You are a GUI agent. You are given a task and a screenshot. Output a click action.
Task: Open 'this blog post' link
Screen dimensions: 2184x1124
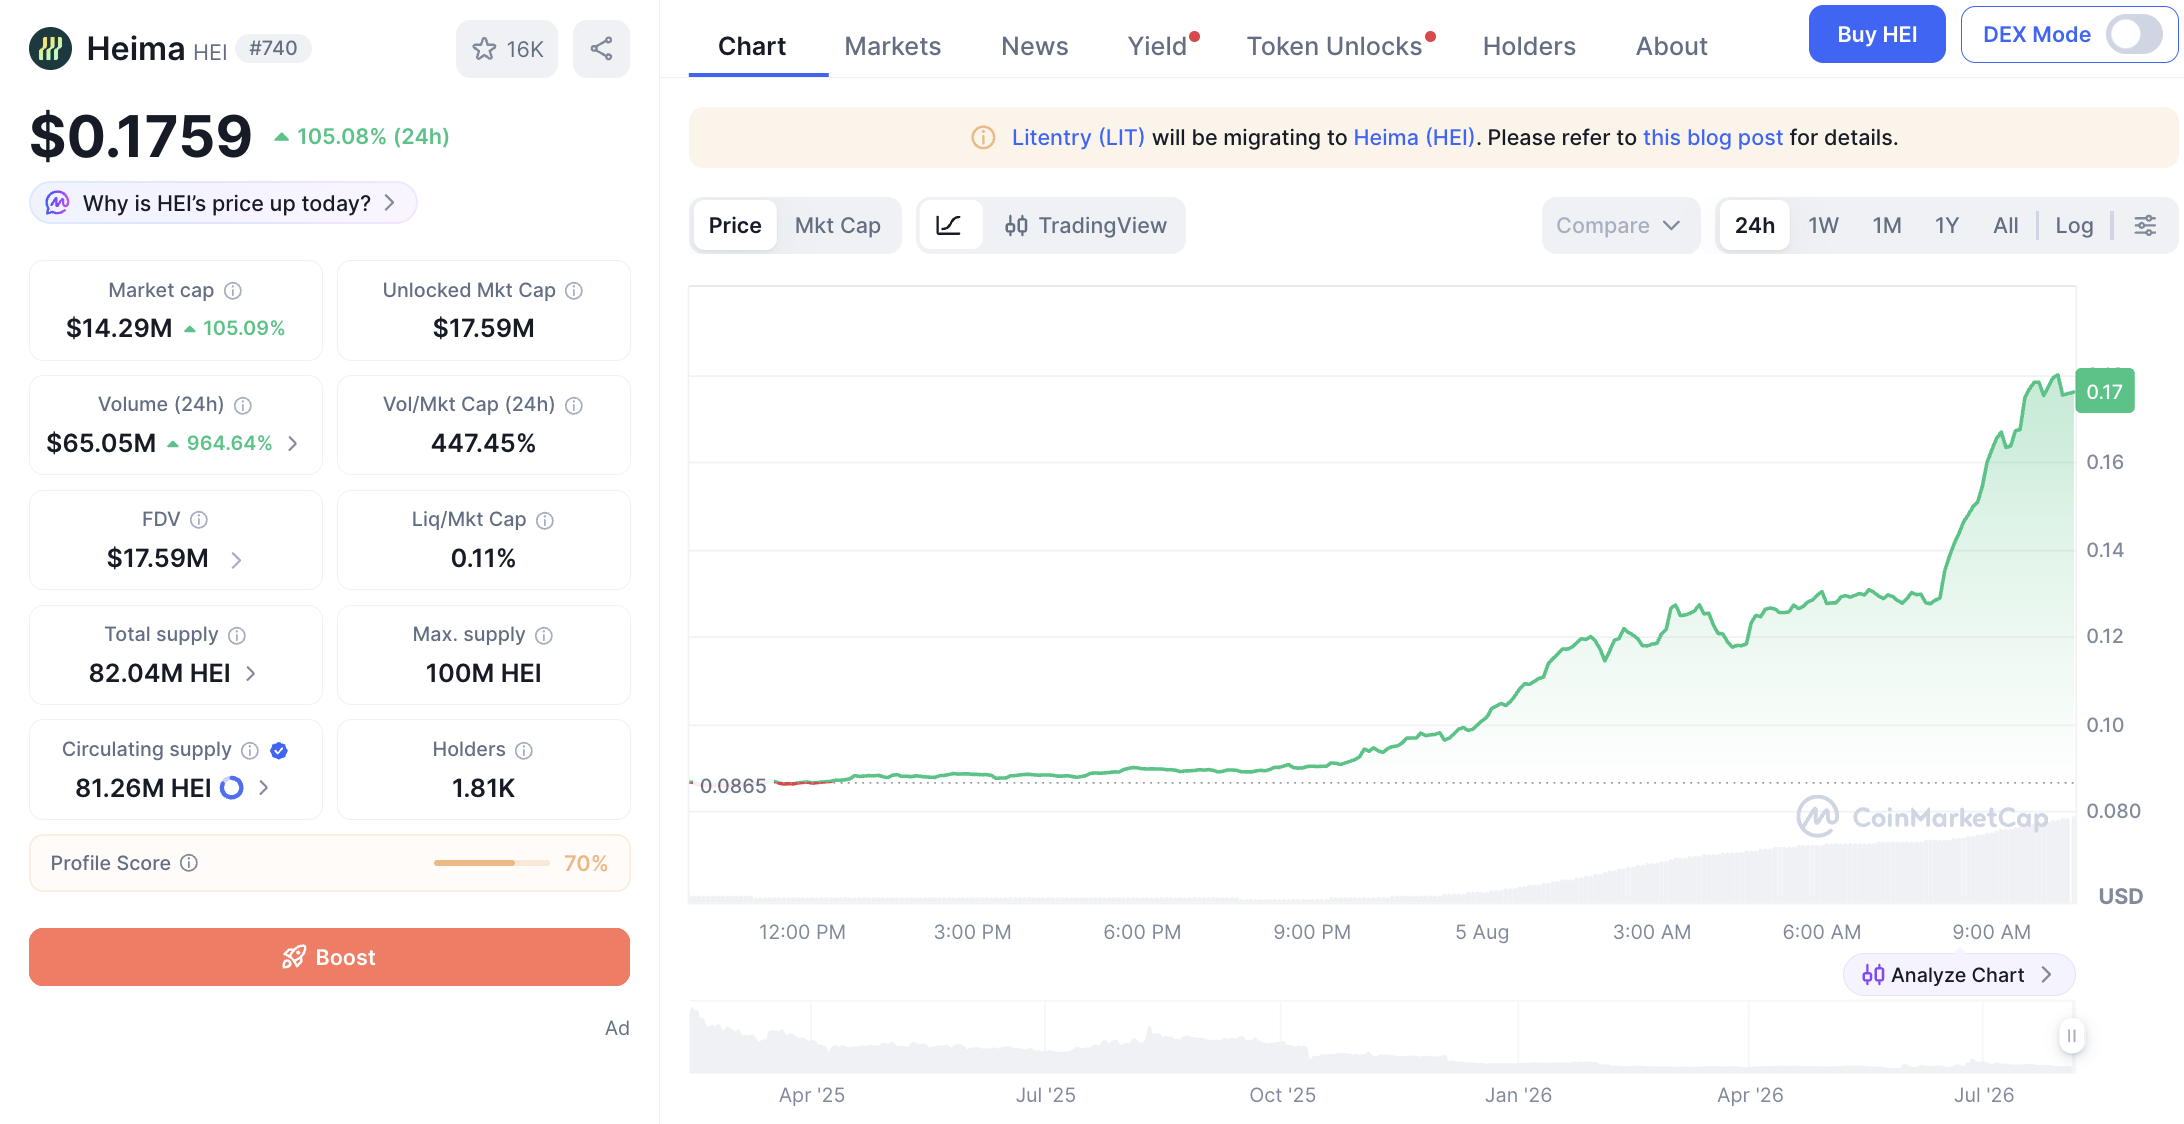pyautogui.click(x=1713, y=138)
